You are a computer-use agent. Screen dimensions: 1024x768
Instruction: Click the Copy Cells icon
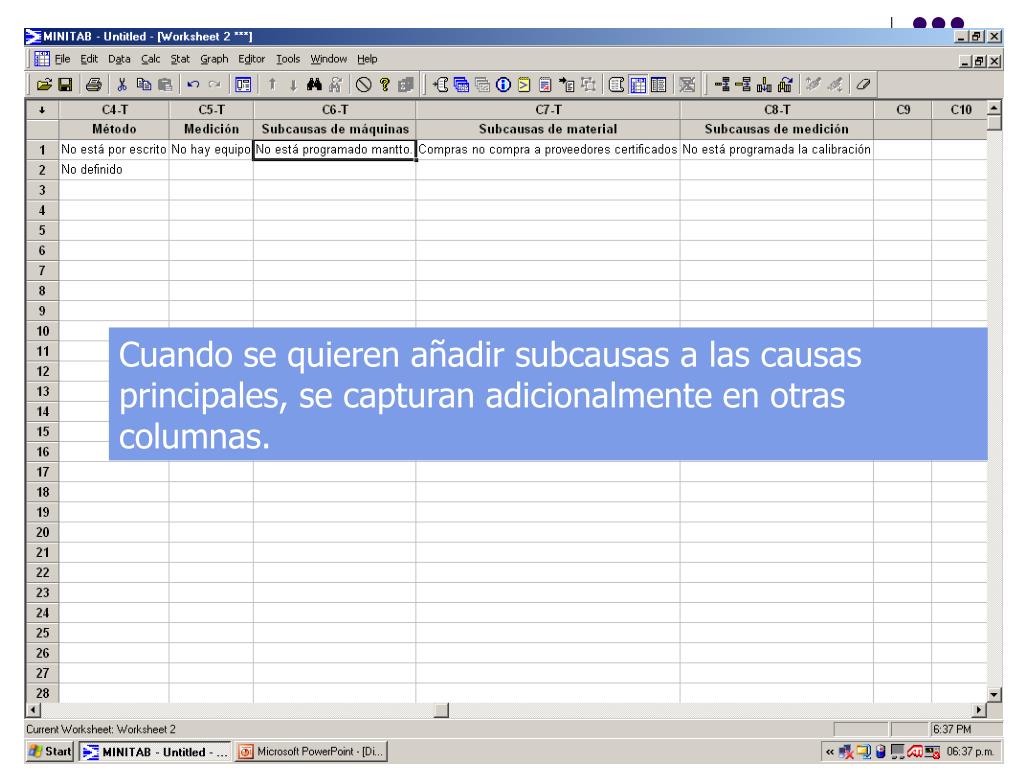144,84
